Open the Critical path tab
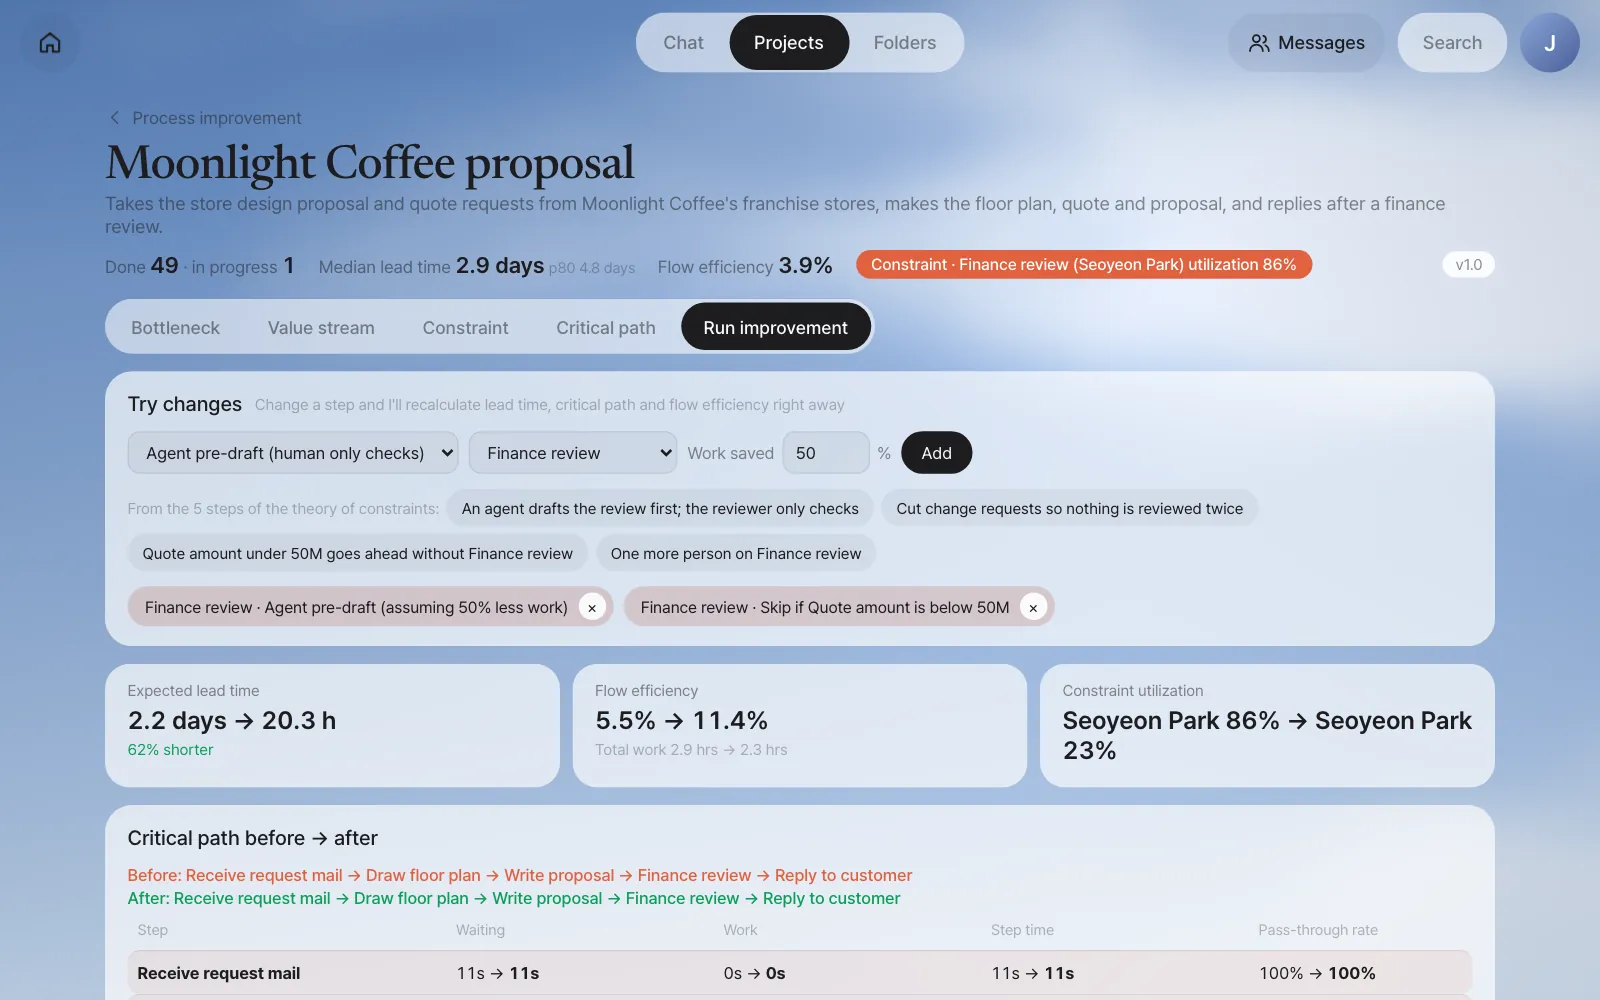 pyautogui.click(x=606, y=328)
